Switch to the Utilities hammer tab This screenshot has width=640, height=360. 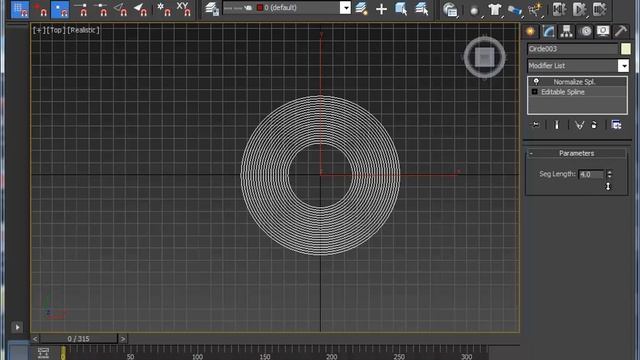(x=621, y=31)
